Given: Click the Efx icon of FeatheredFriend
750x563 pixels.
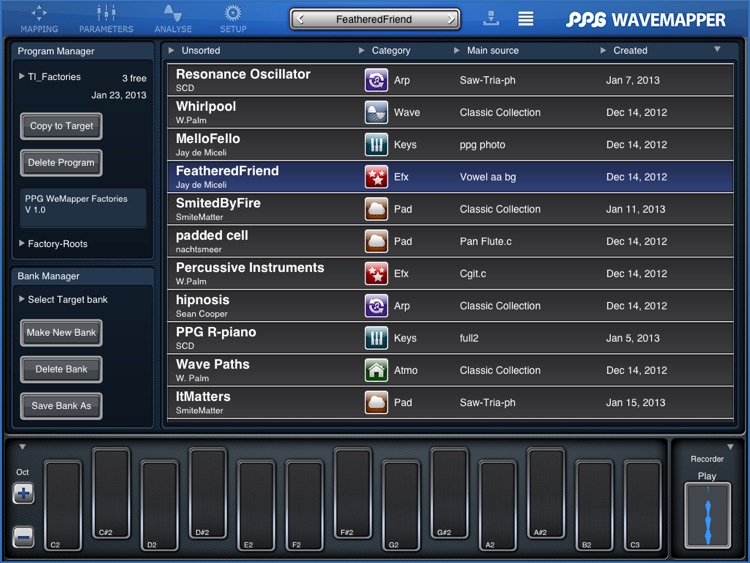Looking at the screenshot, I should pos(376,177).
